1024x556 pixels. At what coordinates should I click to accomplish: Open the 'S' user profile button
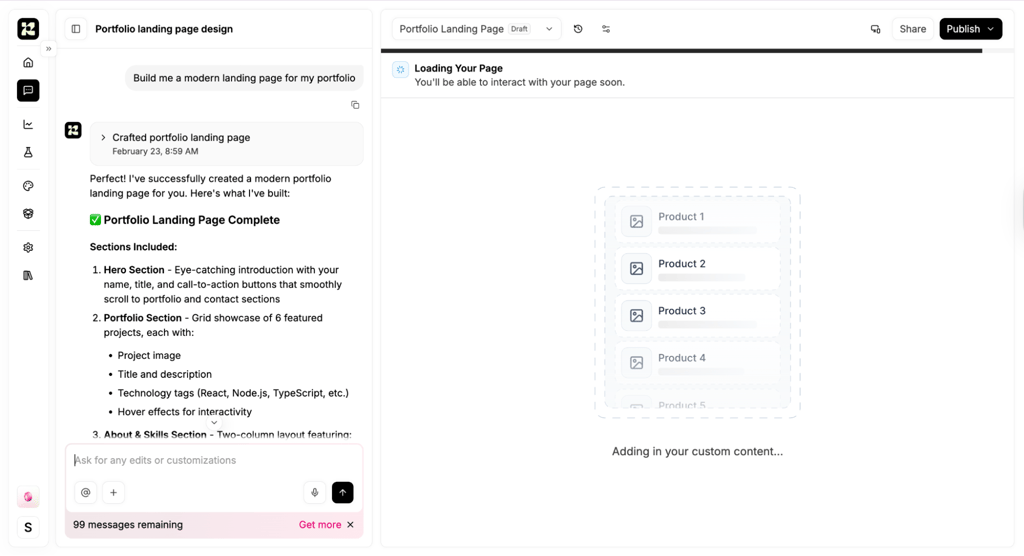(x=28, y=527)
